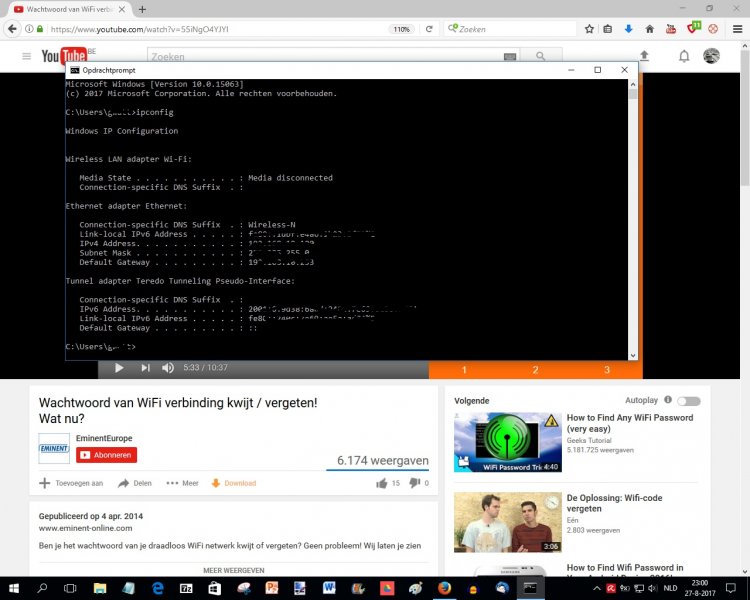Open a new Firefox tab
Screen dimensions: 750x600
tap(142, 9)
